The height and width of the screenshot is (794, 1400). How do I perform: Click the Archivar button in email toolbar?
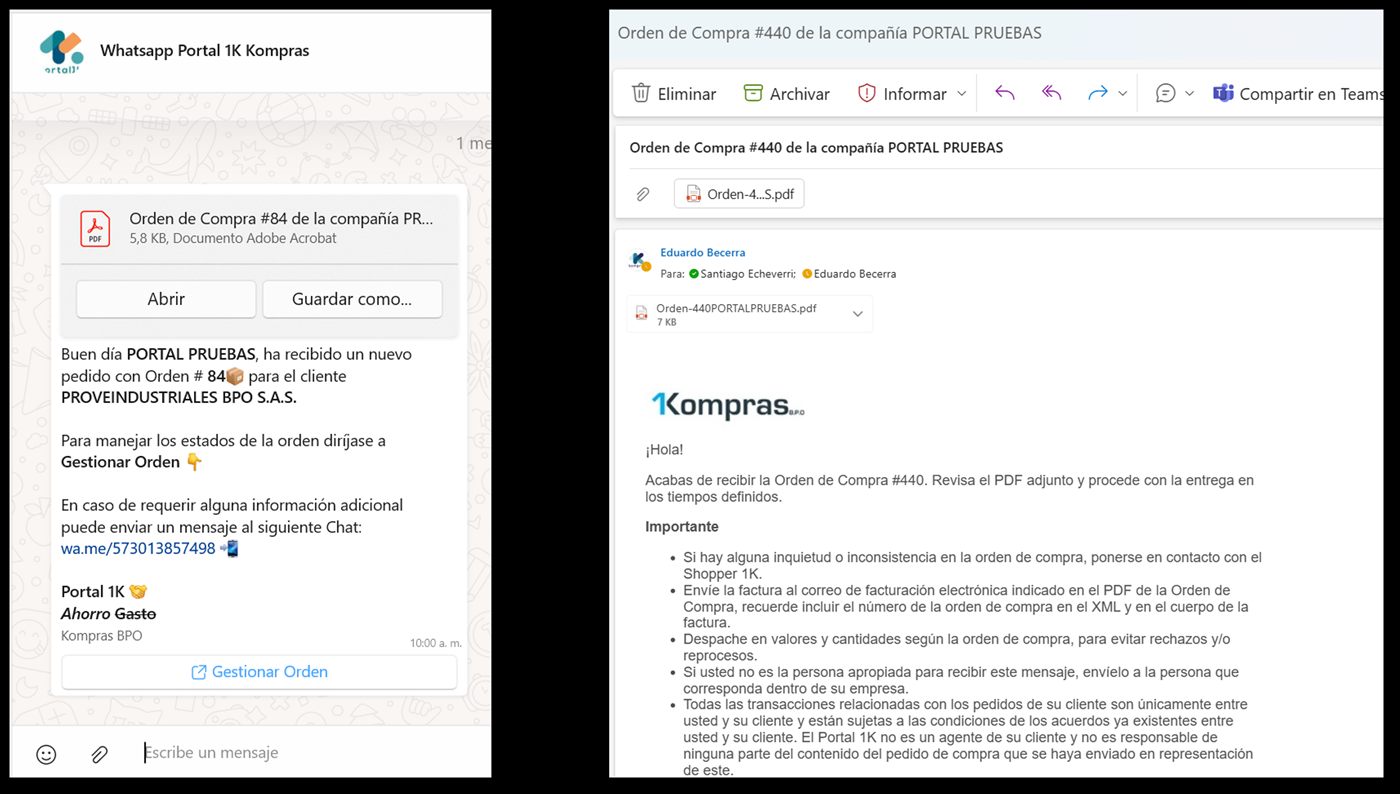point(786,93)
